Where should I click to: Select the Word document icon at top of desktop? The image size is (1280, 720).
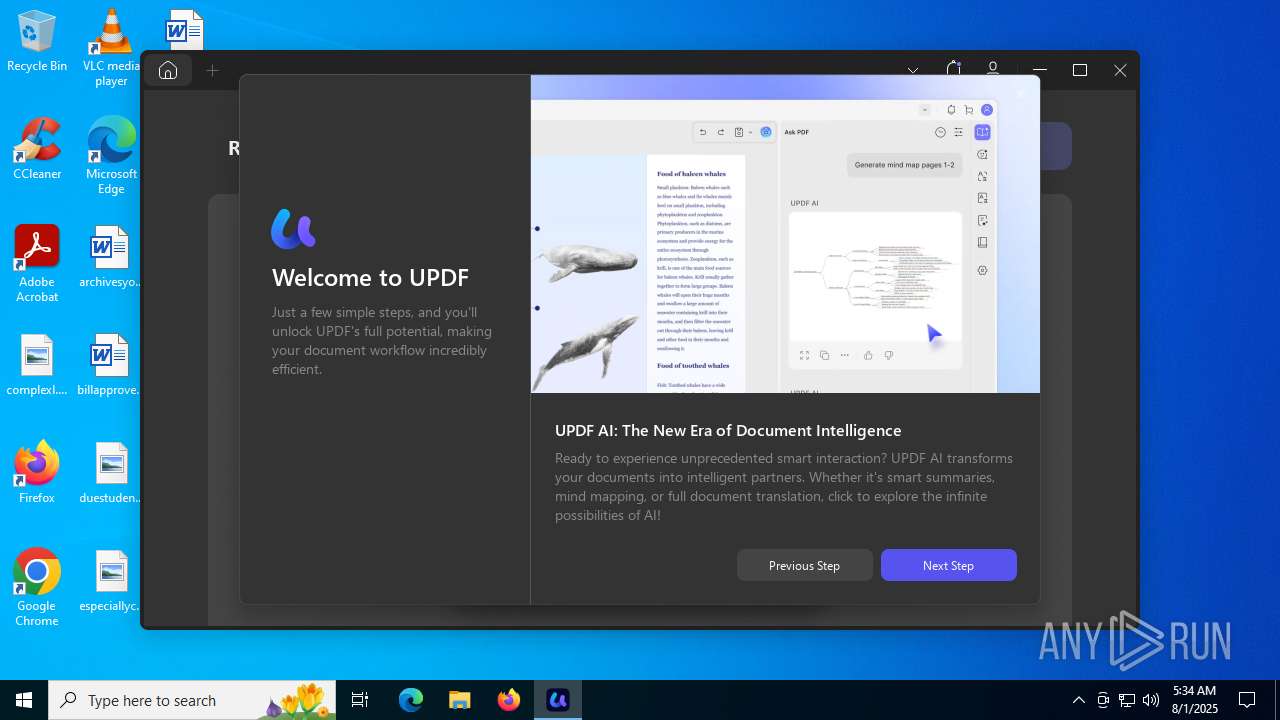click(x=185, y=30)
